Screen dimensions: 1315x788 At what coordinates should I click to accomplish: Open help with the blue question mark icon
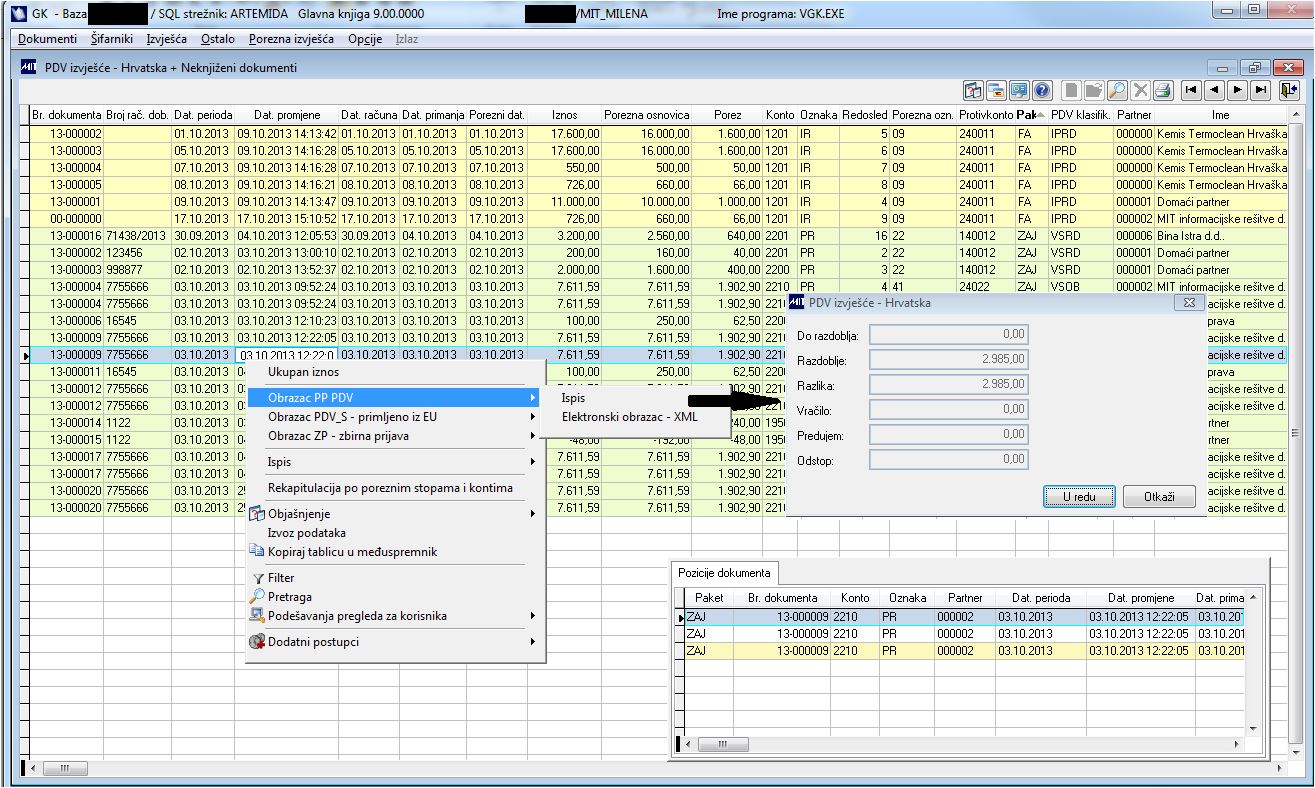coord(1041,90)
